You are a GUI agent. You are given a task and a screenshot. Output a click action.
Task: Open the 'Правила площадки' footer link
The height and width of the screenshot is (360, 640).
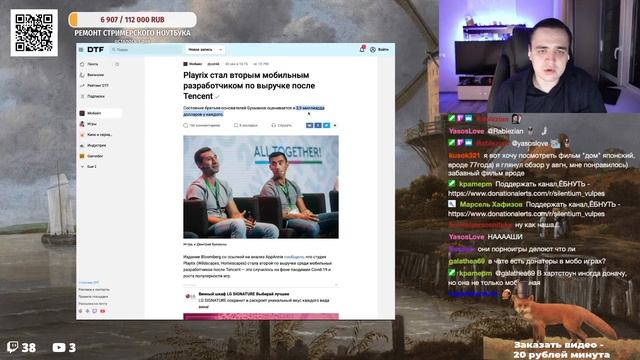point(93,297)
